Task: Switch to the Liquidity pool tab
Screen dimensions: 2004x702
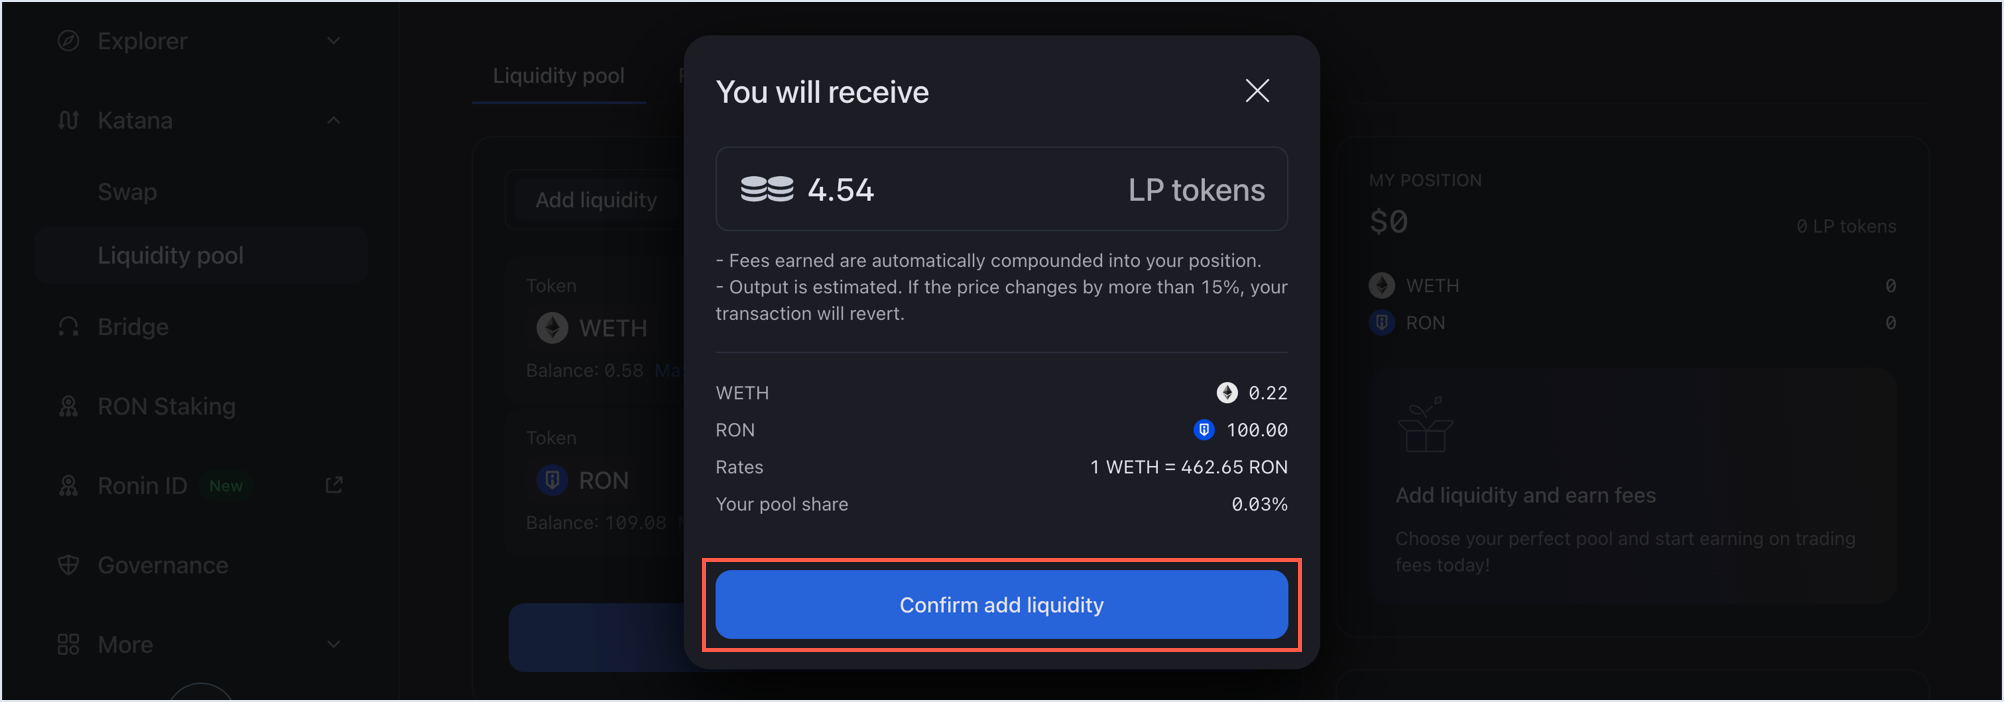Action: click(558, 75)
